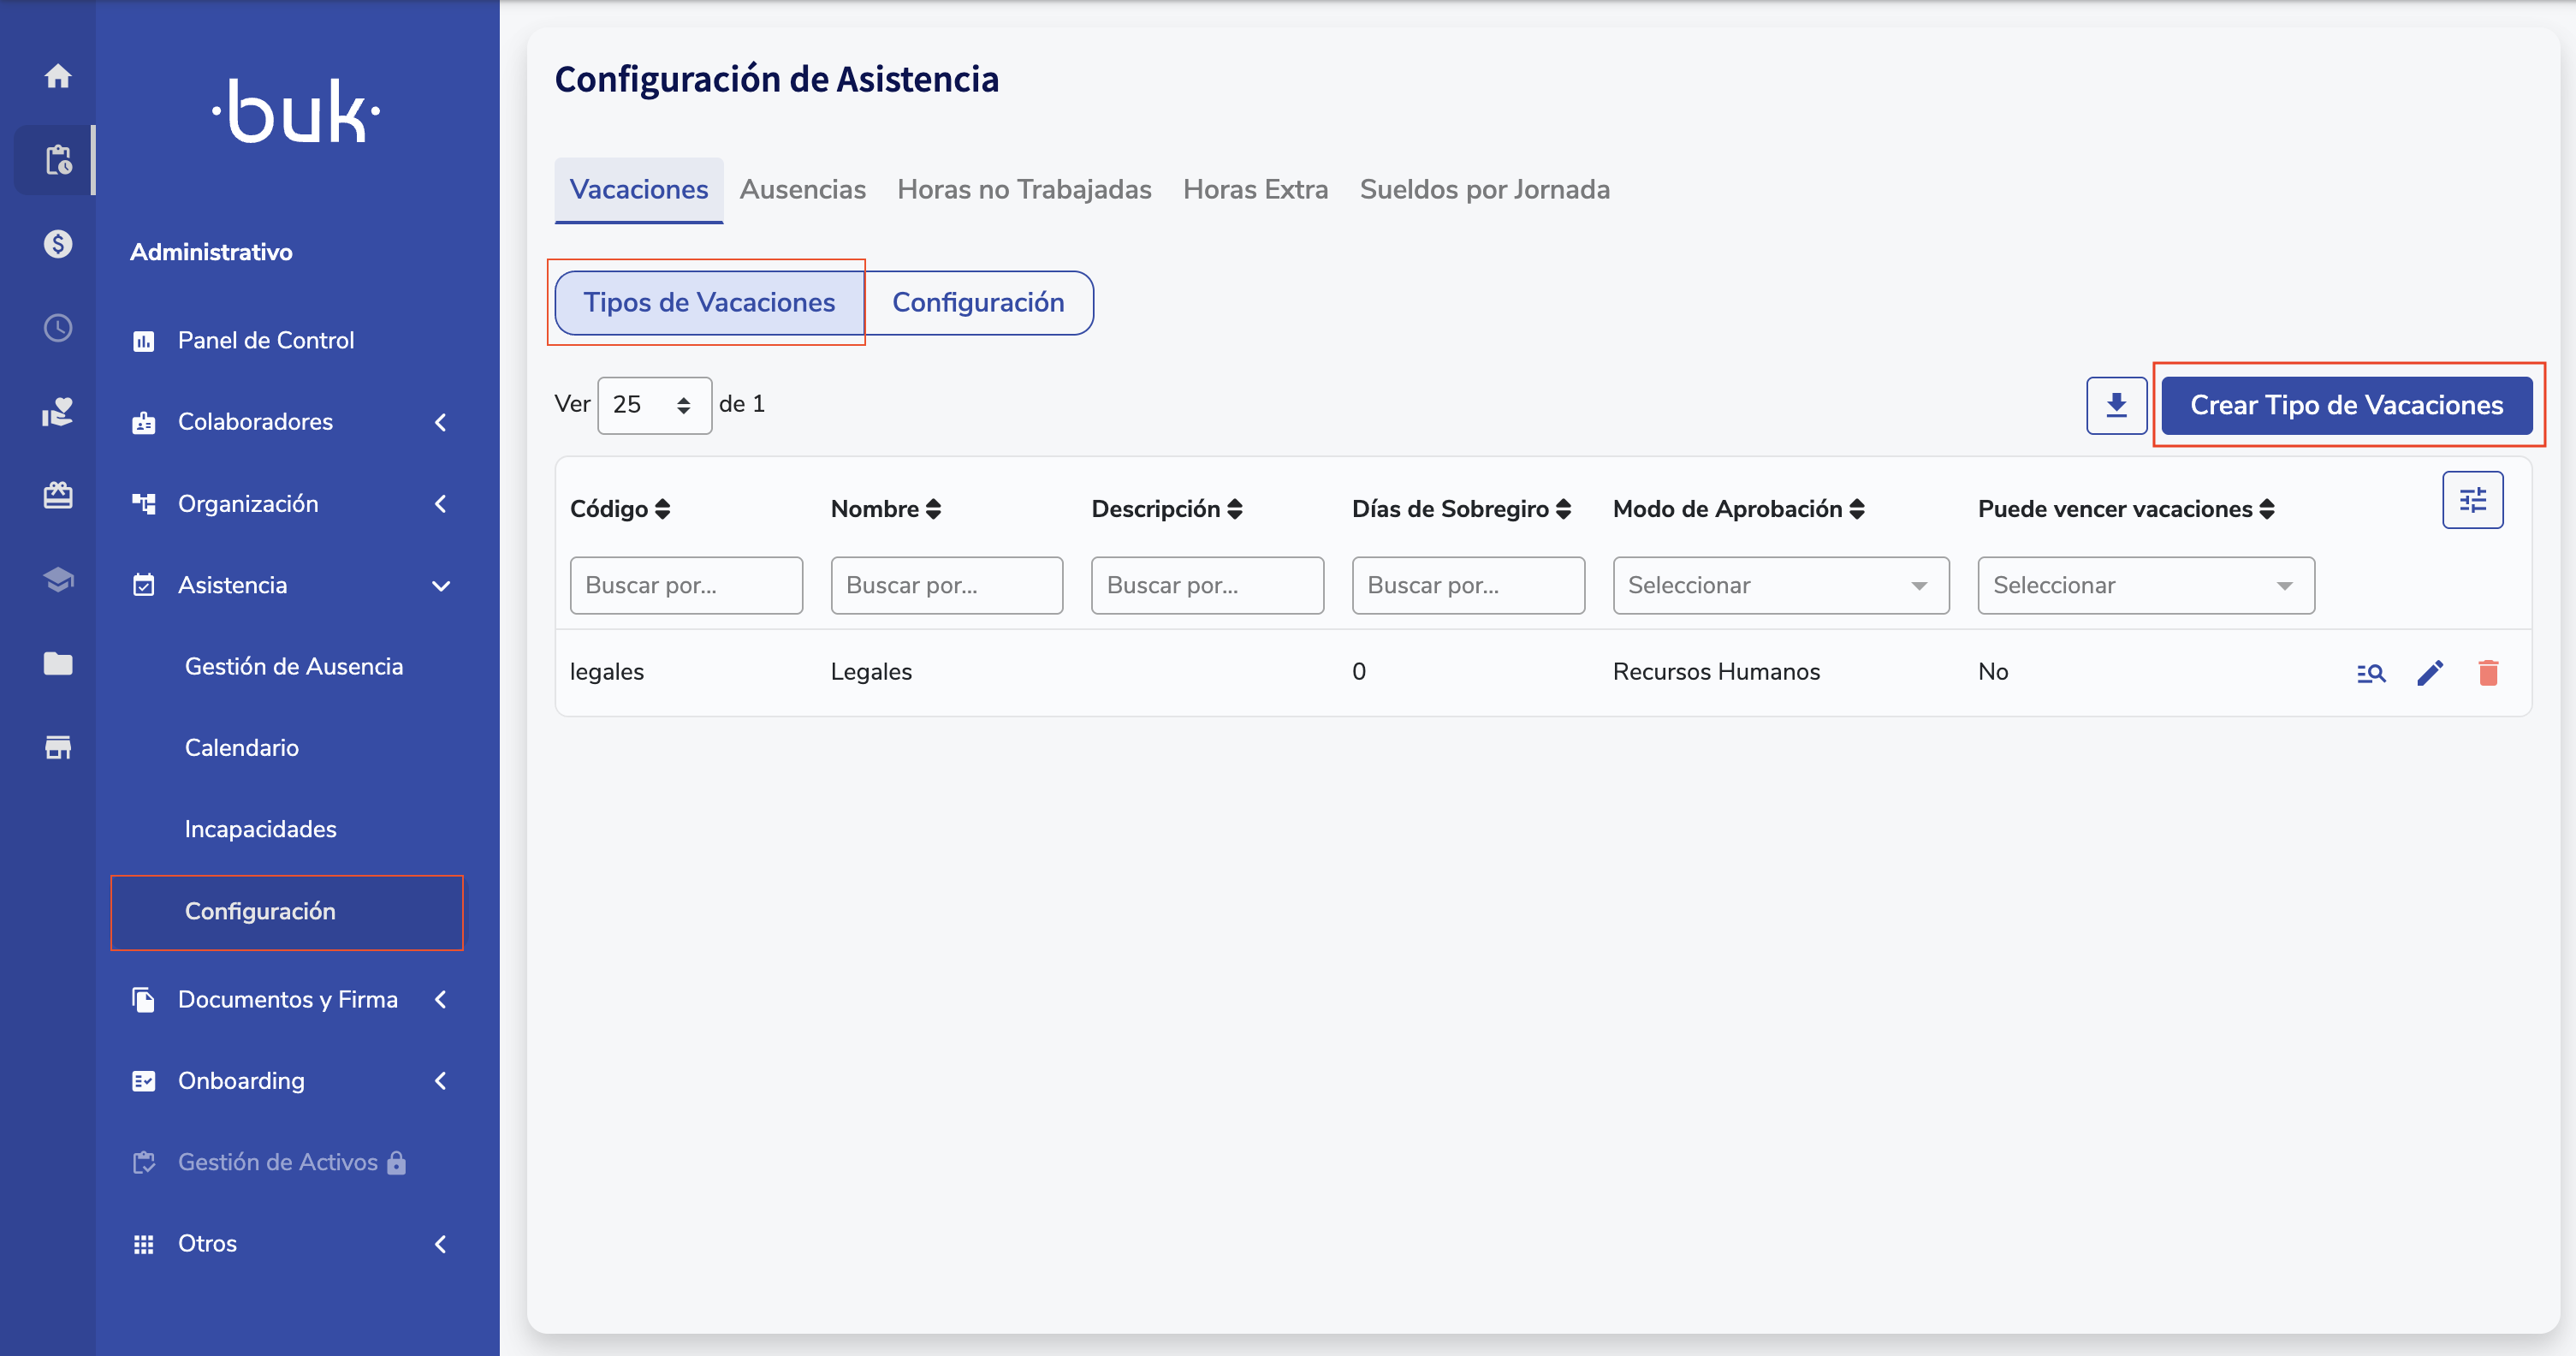
Task: Focus the Código search field
Action: point(686,586)
